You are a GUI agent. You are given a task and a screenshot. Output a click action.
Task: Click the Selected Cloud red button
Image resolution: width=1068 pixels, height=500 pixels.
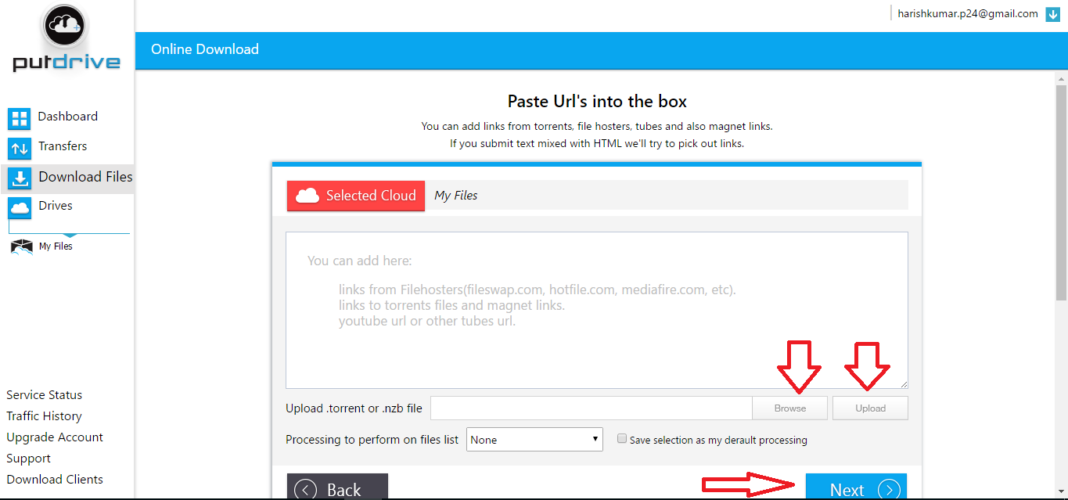(356, 196)
